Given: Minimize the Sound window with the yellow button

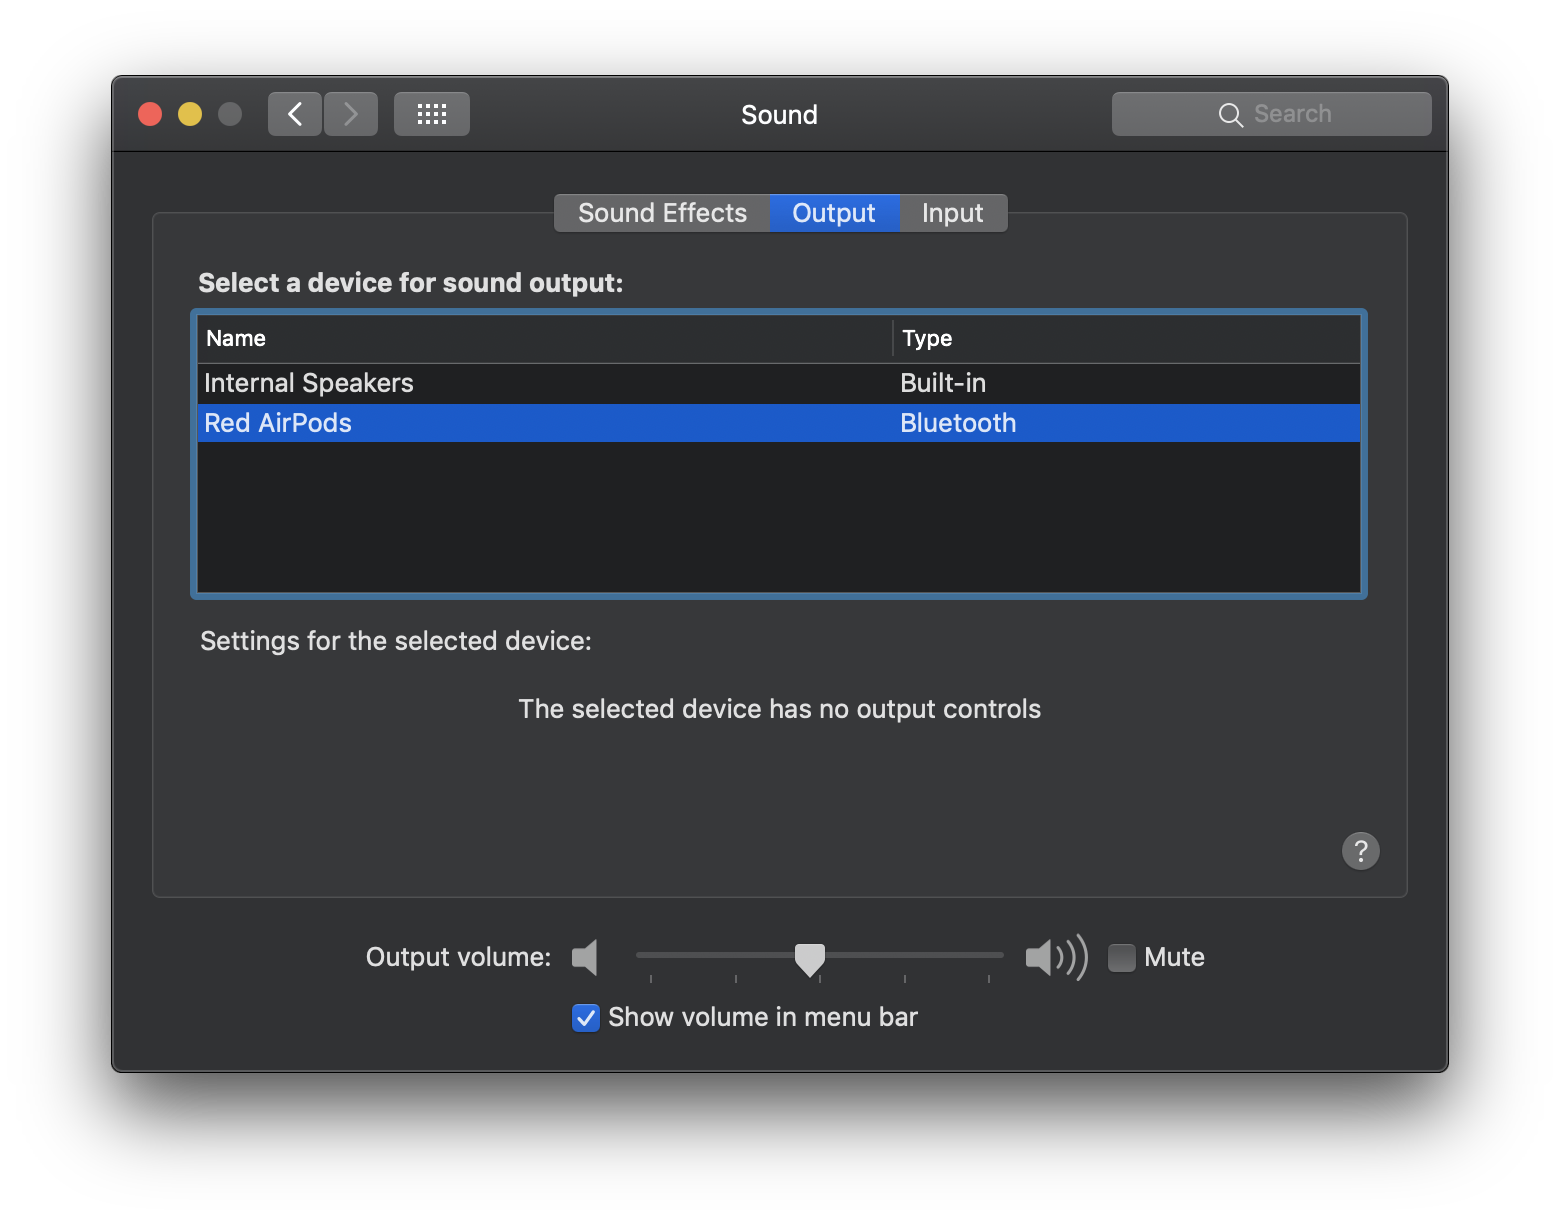Looking at the screenshot, I should [190, 114].
